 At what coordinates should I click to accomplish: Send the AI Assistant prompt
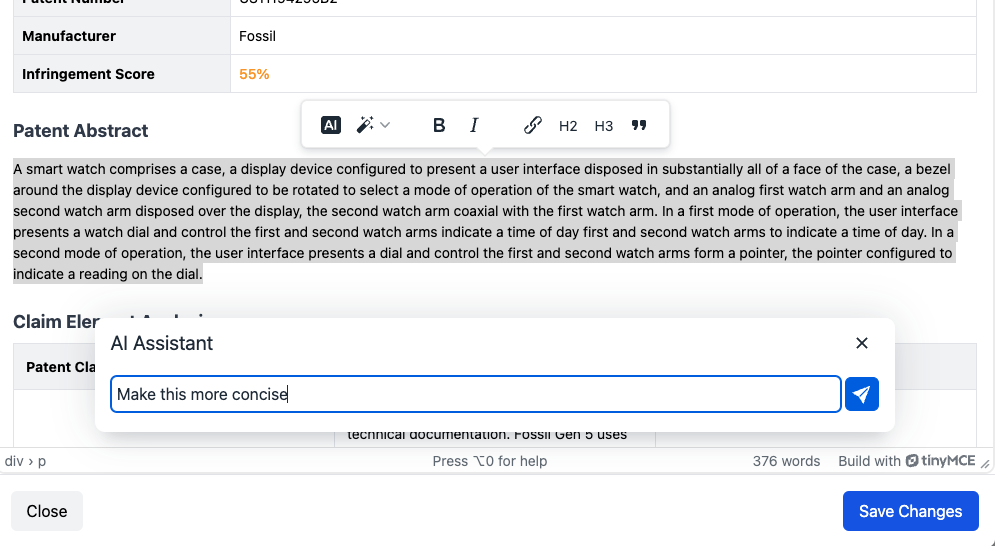(862, 394)
